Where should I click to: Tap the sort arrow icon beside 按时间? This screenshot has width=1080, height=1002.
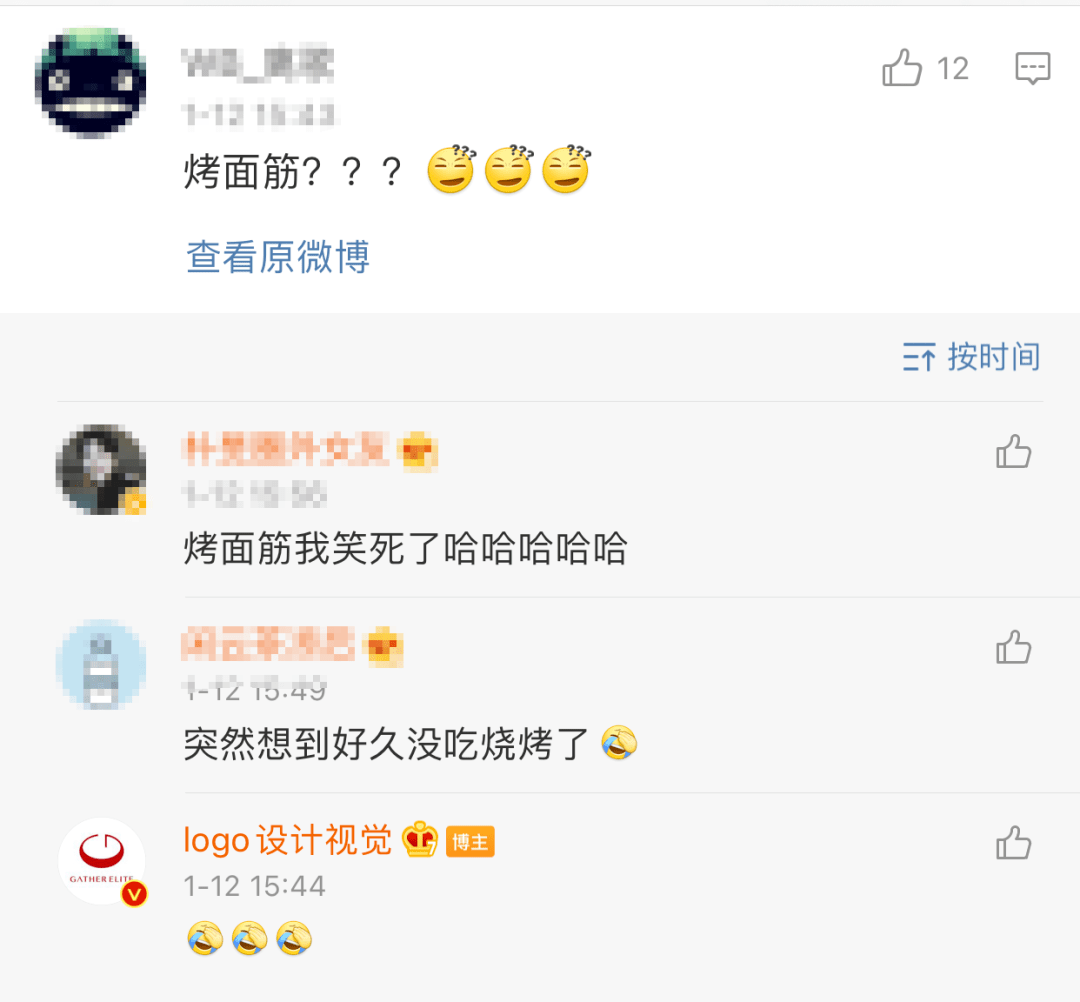coord(919,357)
